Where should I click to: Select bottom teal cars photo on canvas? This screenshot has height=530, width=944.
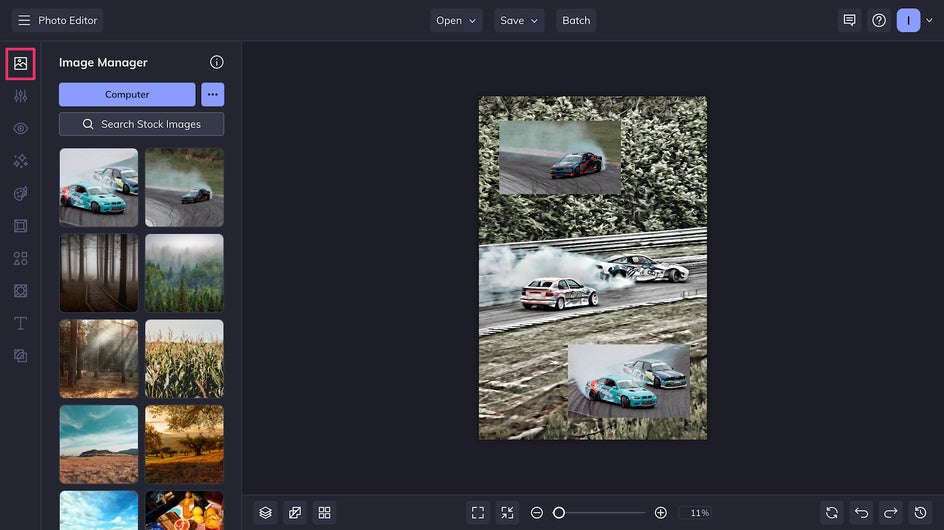pyautogui.click(x=629, y=381)
